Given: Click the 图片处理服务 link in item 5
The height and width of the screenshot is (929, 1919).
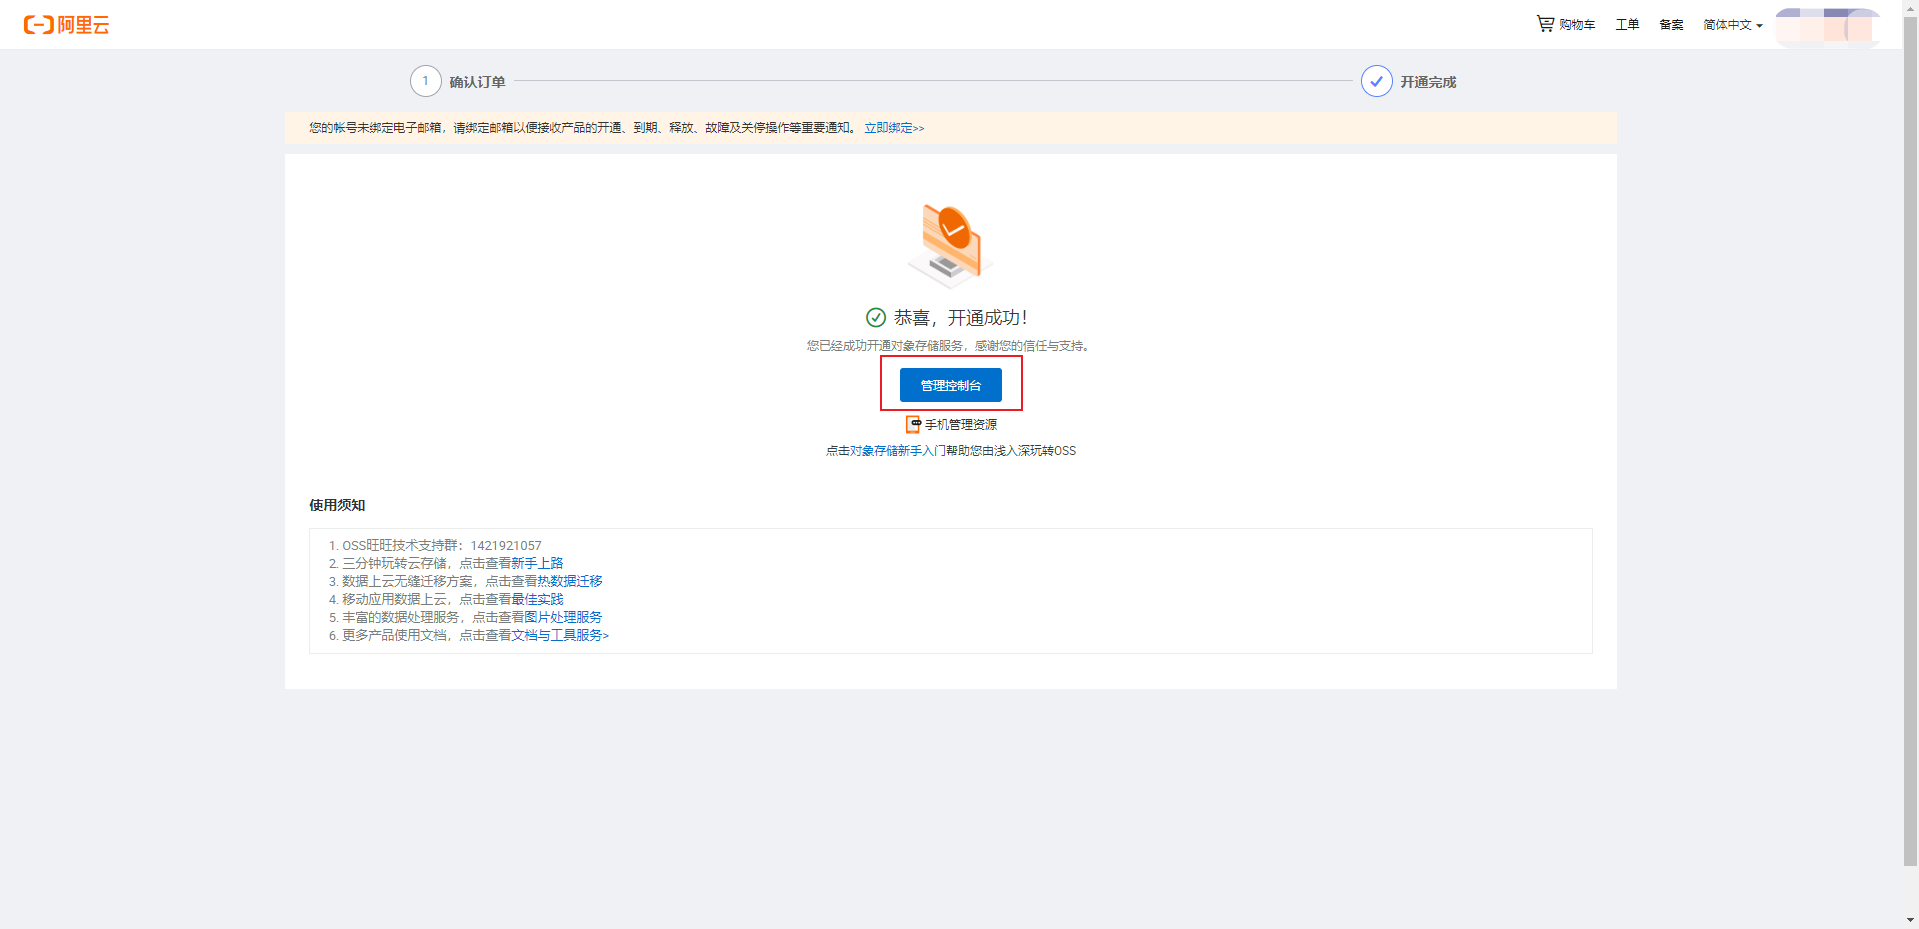Looking at the screenshot, I should coord(563,617).
